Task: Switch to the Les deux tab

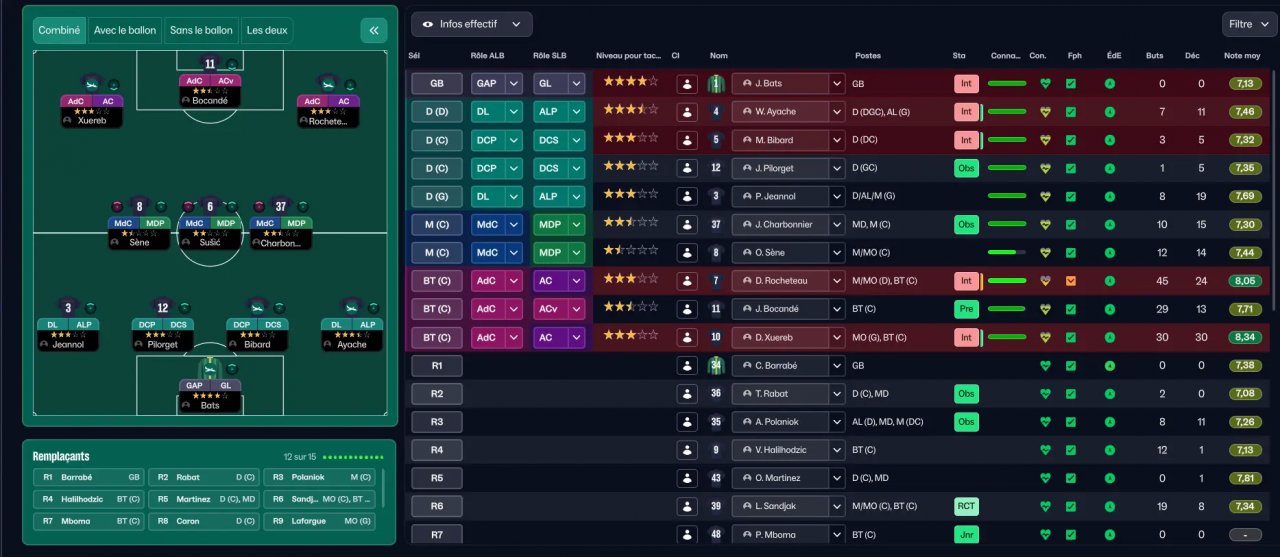Action: click(x=267, y=30)
